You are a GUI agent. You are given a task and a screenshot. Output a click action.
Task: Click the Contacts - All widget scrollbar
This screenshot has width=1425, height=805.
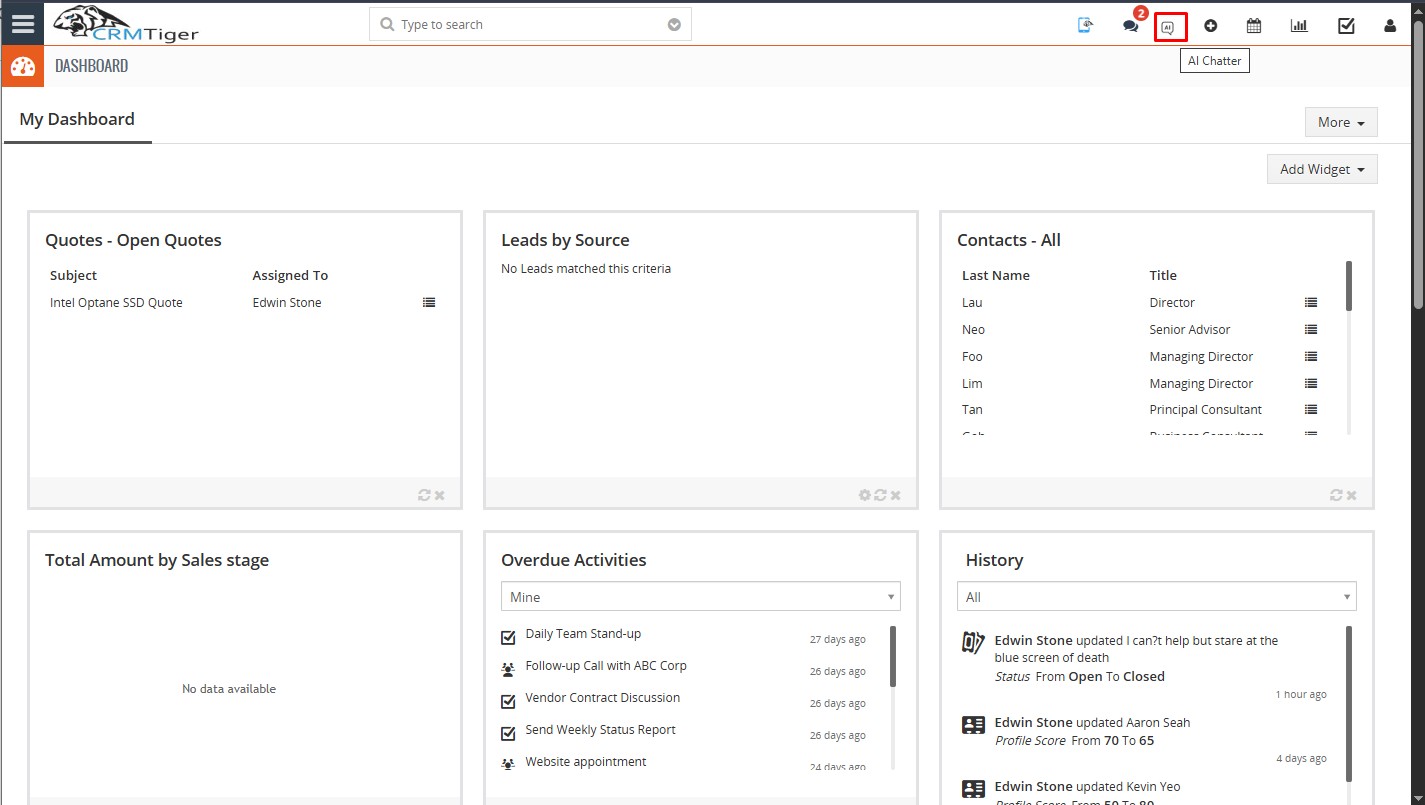click(1349, 286)
